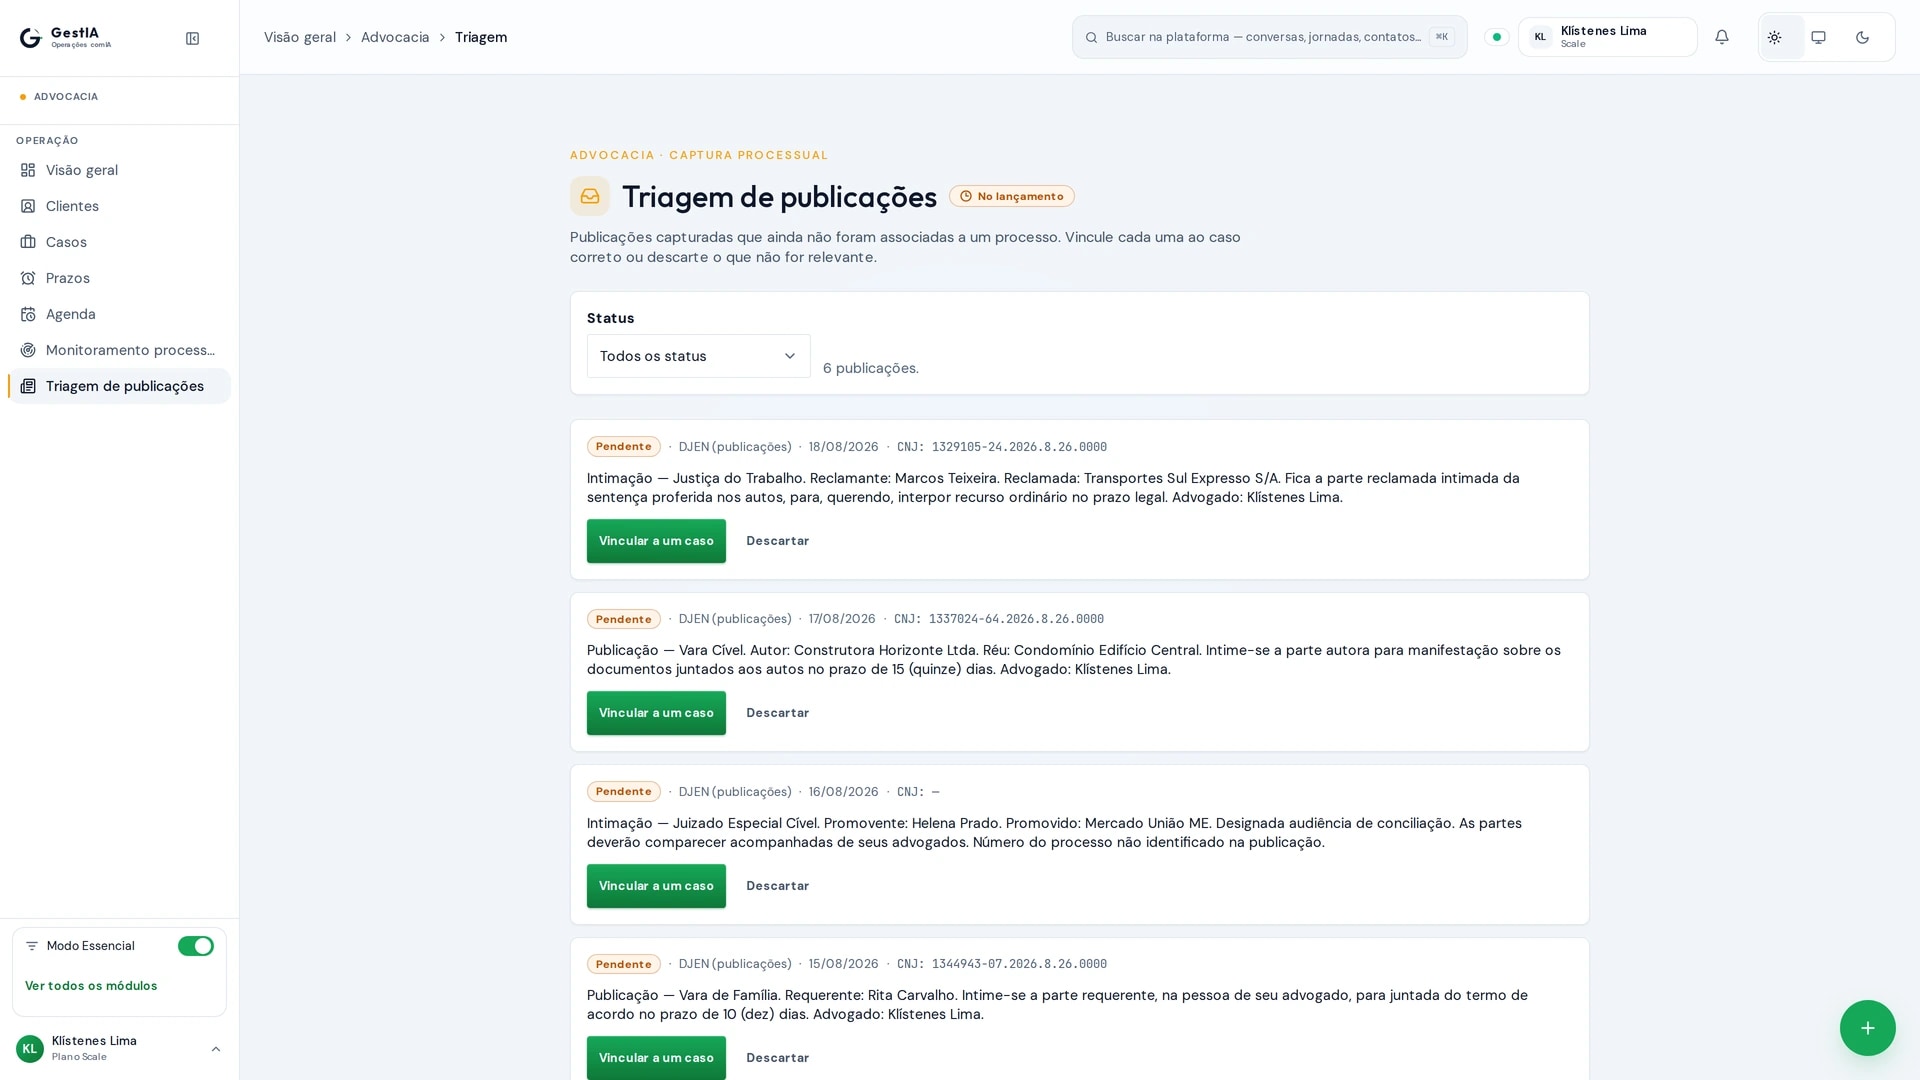Switch to dark theme moon icon
This screenshot has height=1080, width=1920.
[1862, 37]
